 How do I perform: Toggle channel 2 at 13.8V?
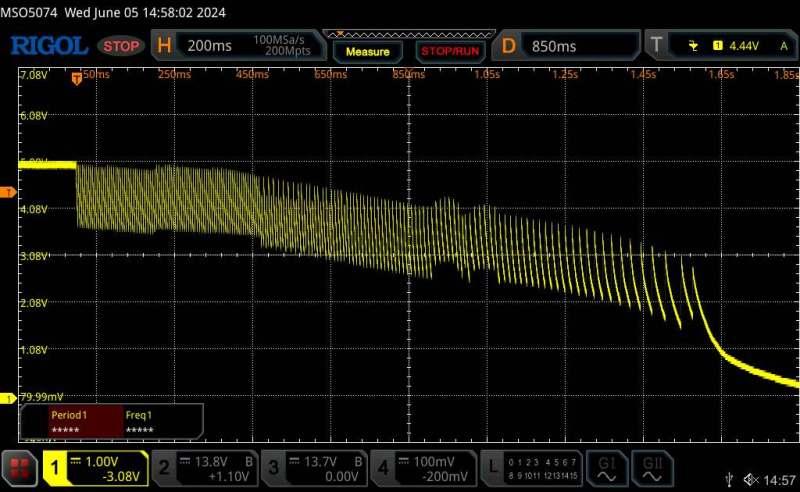click(x=206, y=467)
